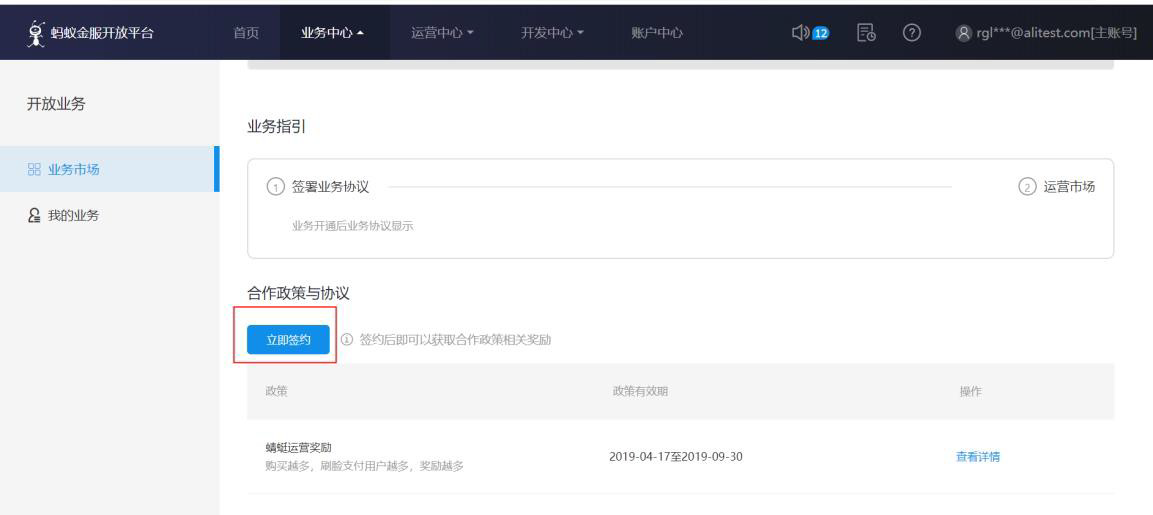Open the speaker notifications icon
This screenshot has height=515, width=1153.
tap(800, 32)
